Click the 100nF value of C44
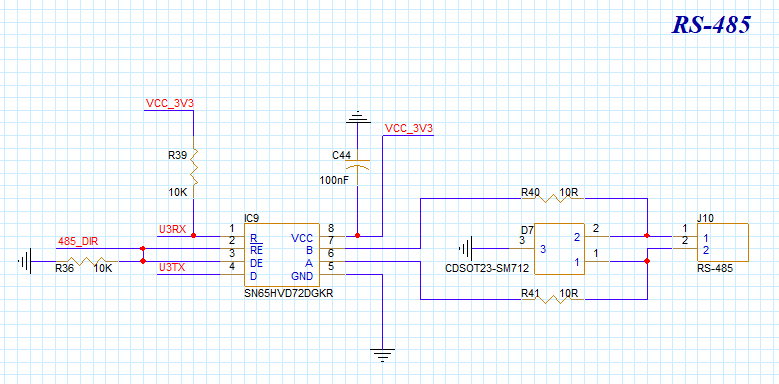Image resolution: width=779 pixels, height=384 pixels. [334, 180]
